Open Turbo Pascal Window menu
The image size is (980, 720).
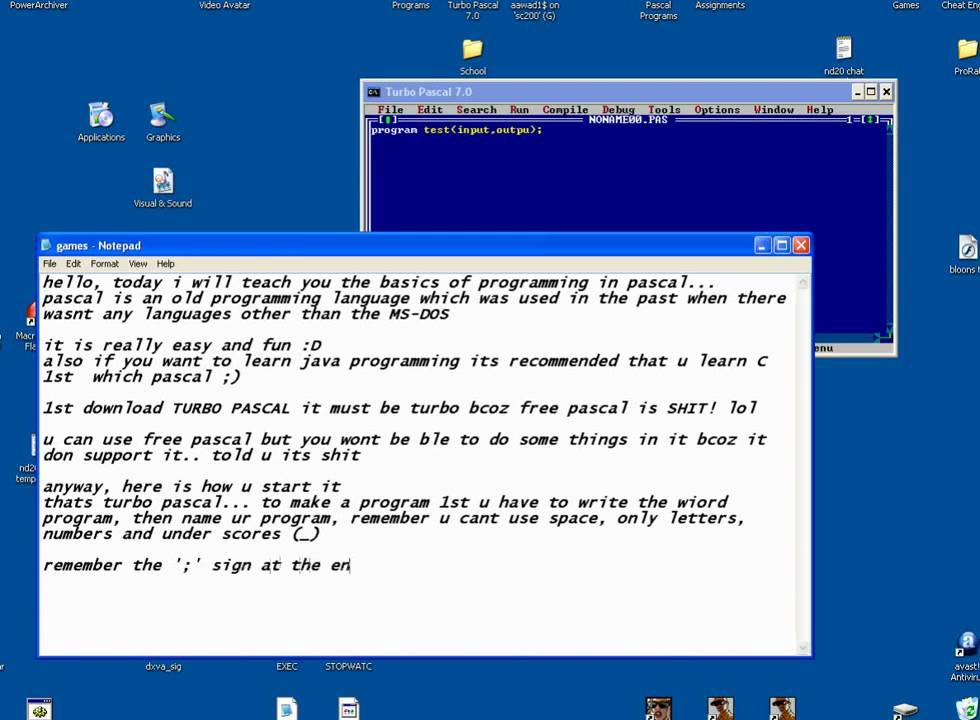[773, 109]
